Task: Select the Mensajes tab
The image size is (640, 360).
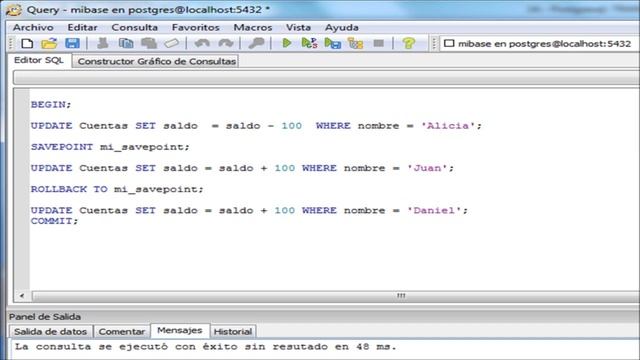Action: pos(180,331)
